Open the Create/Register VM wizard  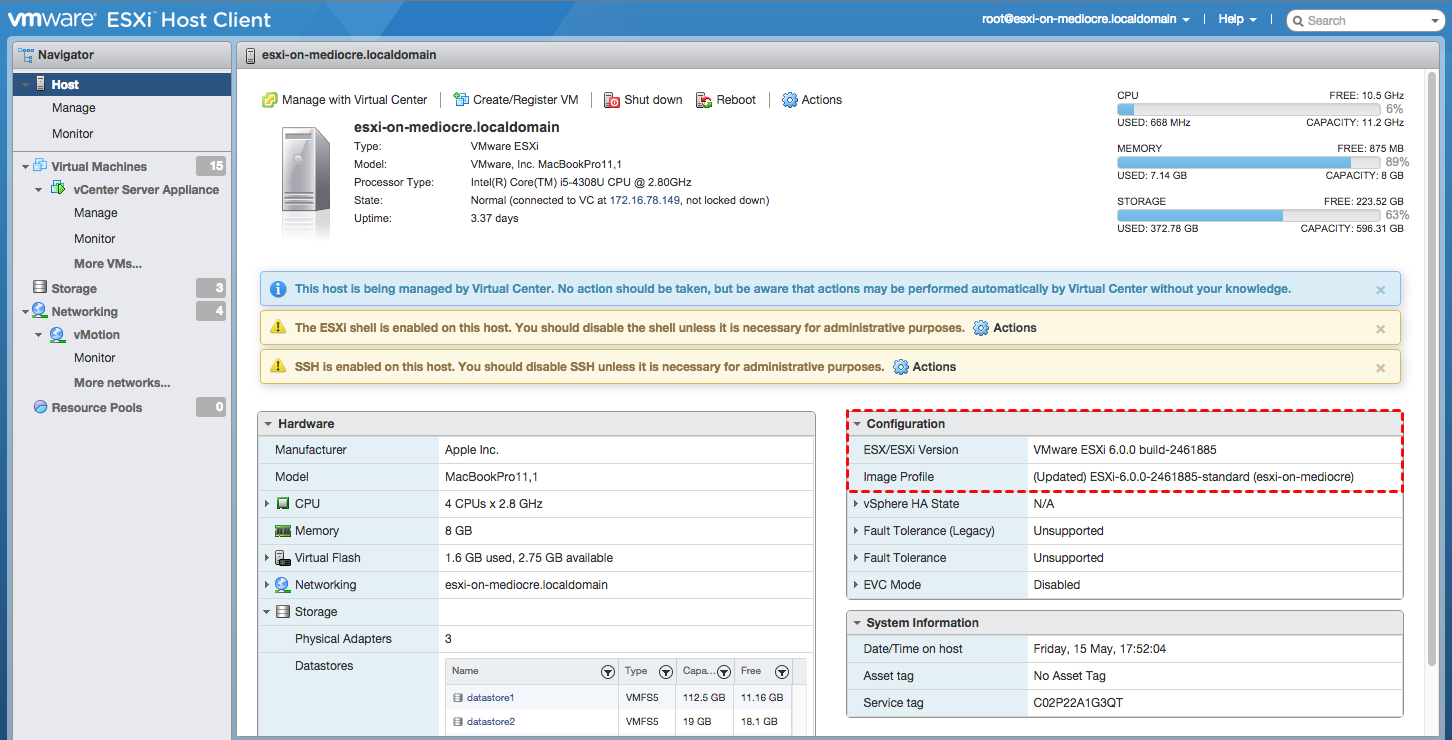click(516, 99)
